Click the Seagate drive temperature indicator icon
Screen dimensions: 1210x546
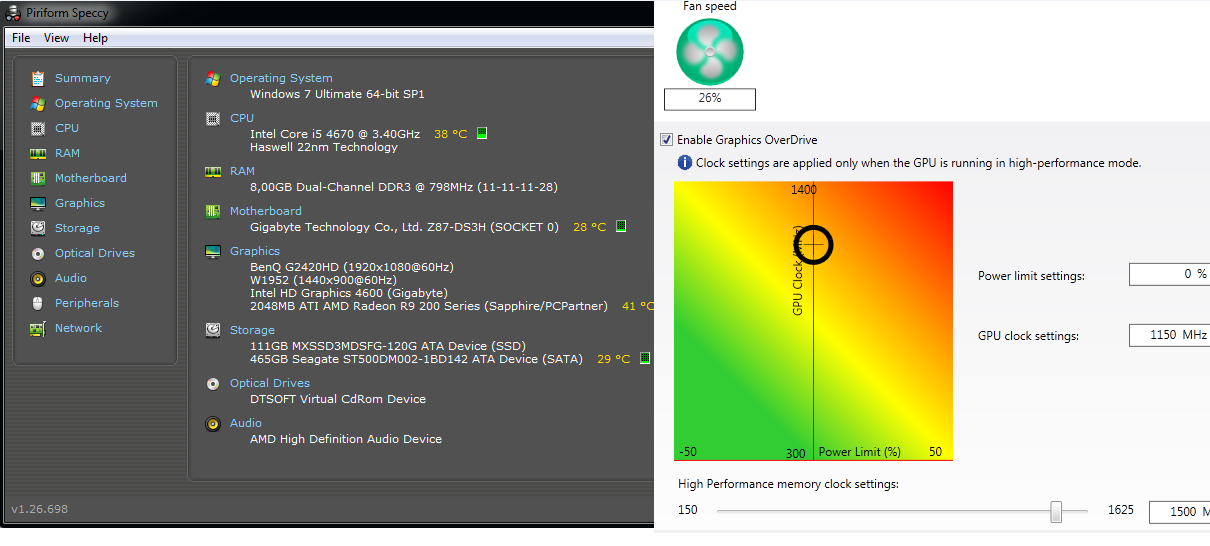[x=645, y=358]
